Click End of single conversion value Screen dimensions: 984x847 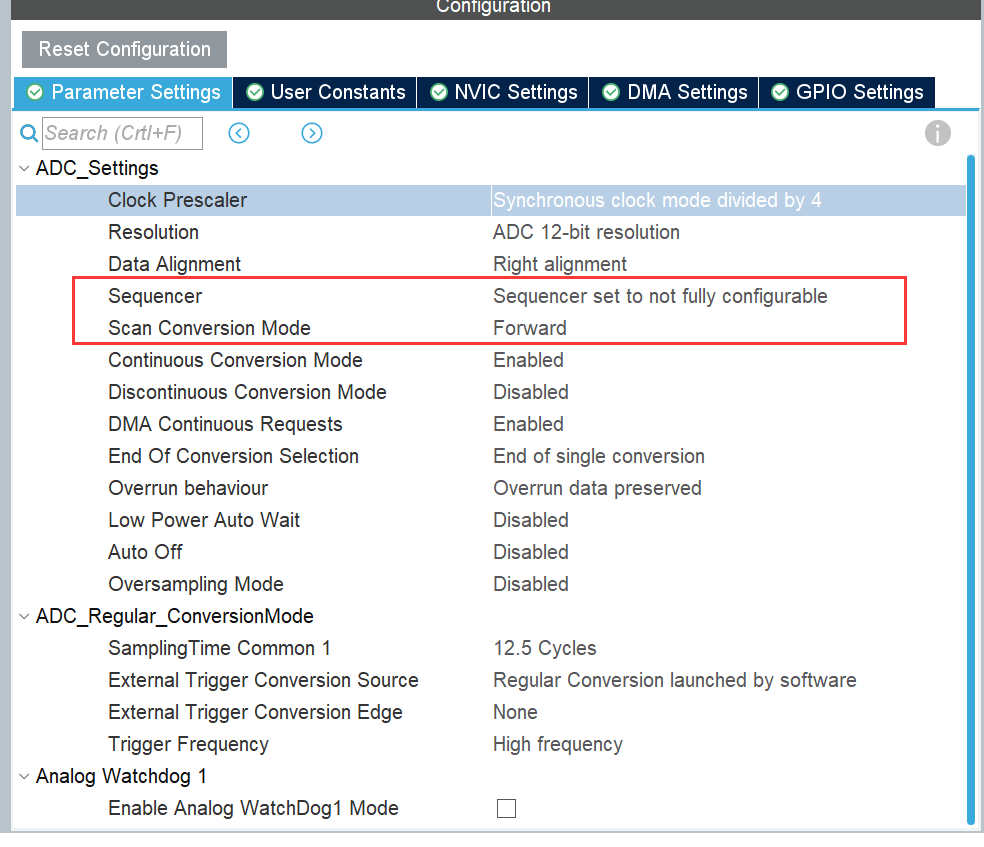tap(599, 456)
